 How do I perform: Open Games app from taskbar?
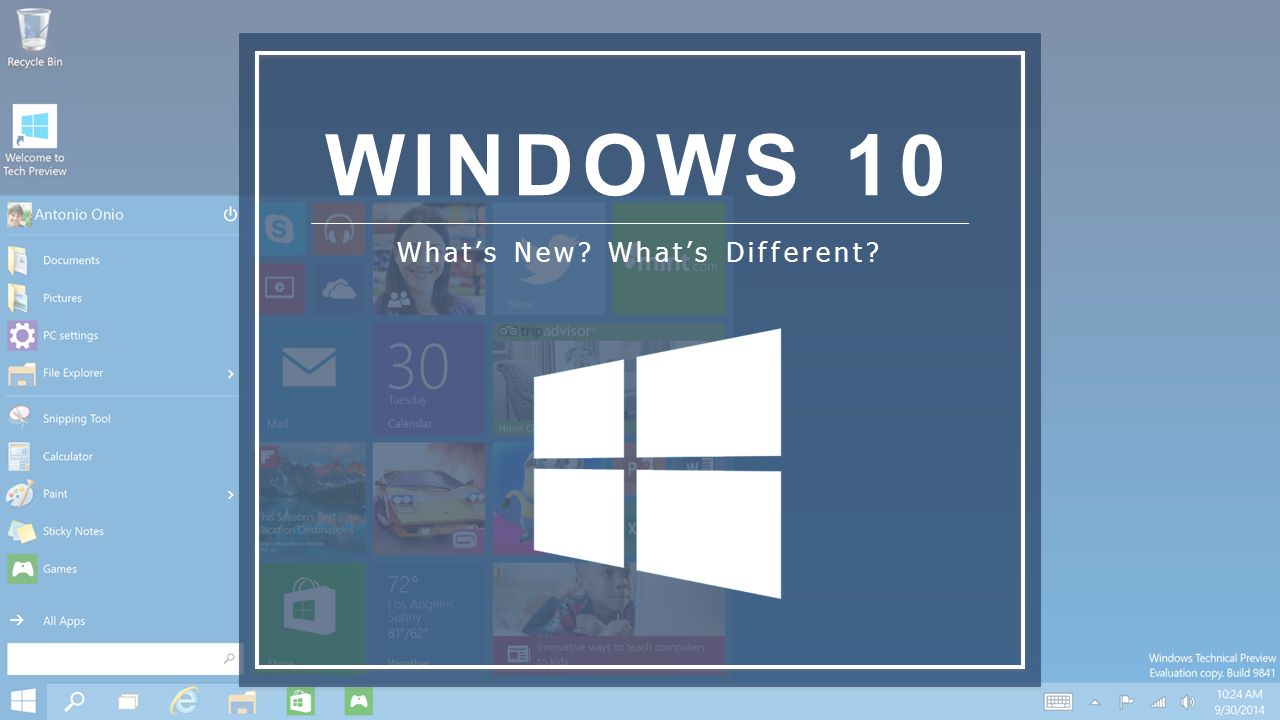click(359, 701)
